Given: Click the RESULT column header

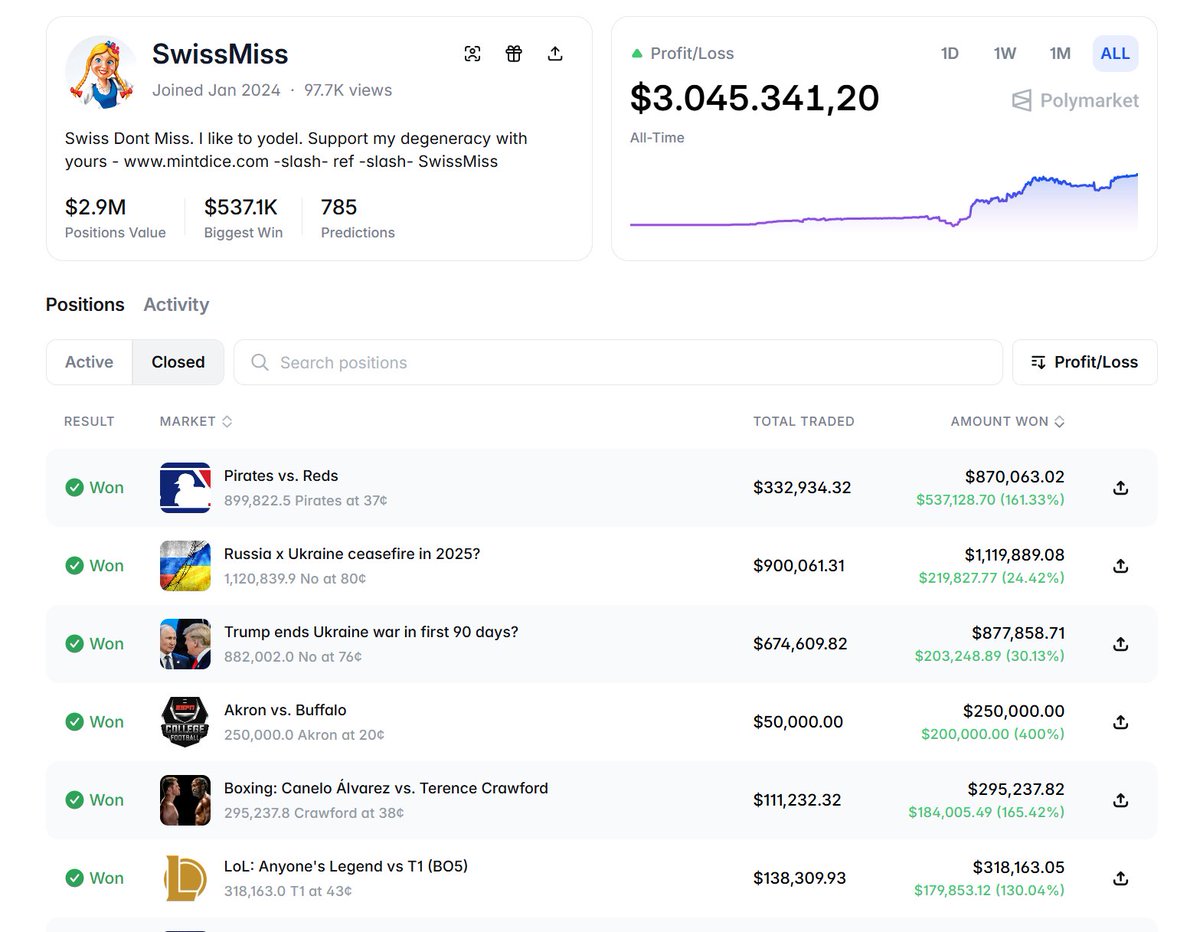Looking at the screenshot, I should coord(89,421).
